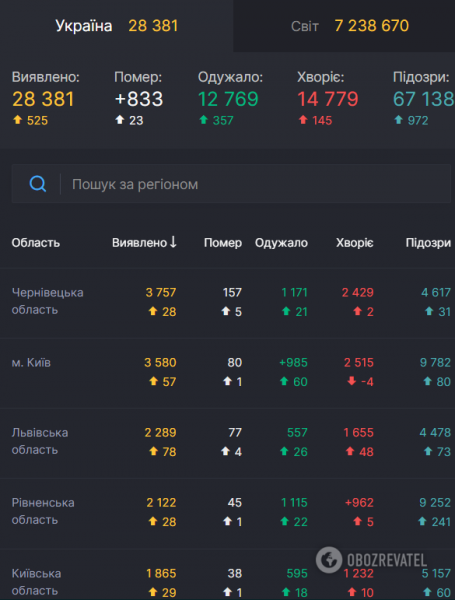Select the recovered value 12 769

(x=228, y=99)
